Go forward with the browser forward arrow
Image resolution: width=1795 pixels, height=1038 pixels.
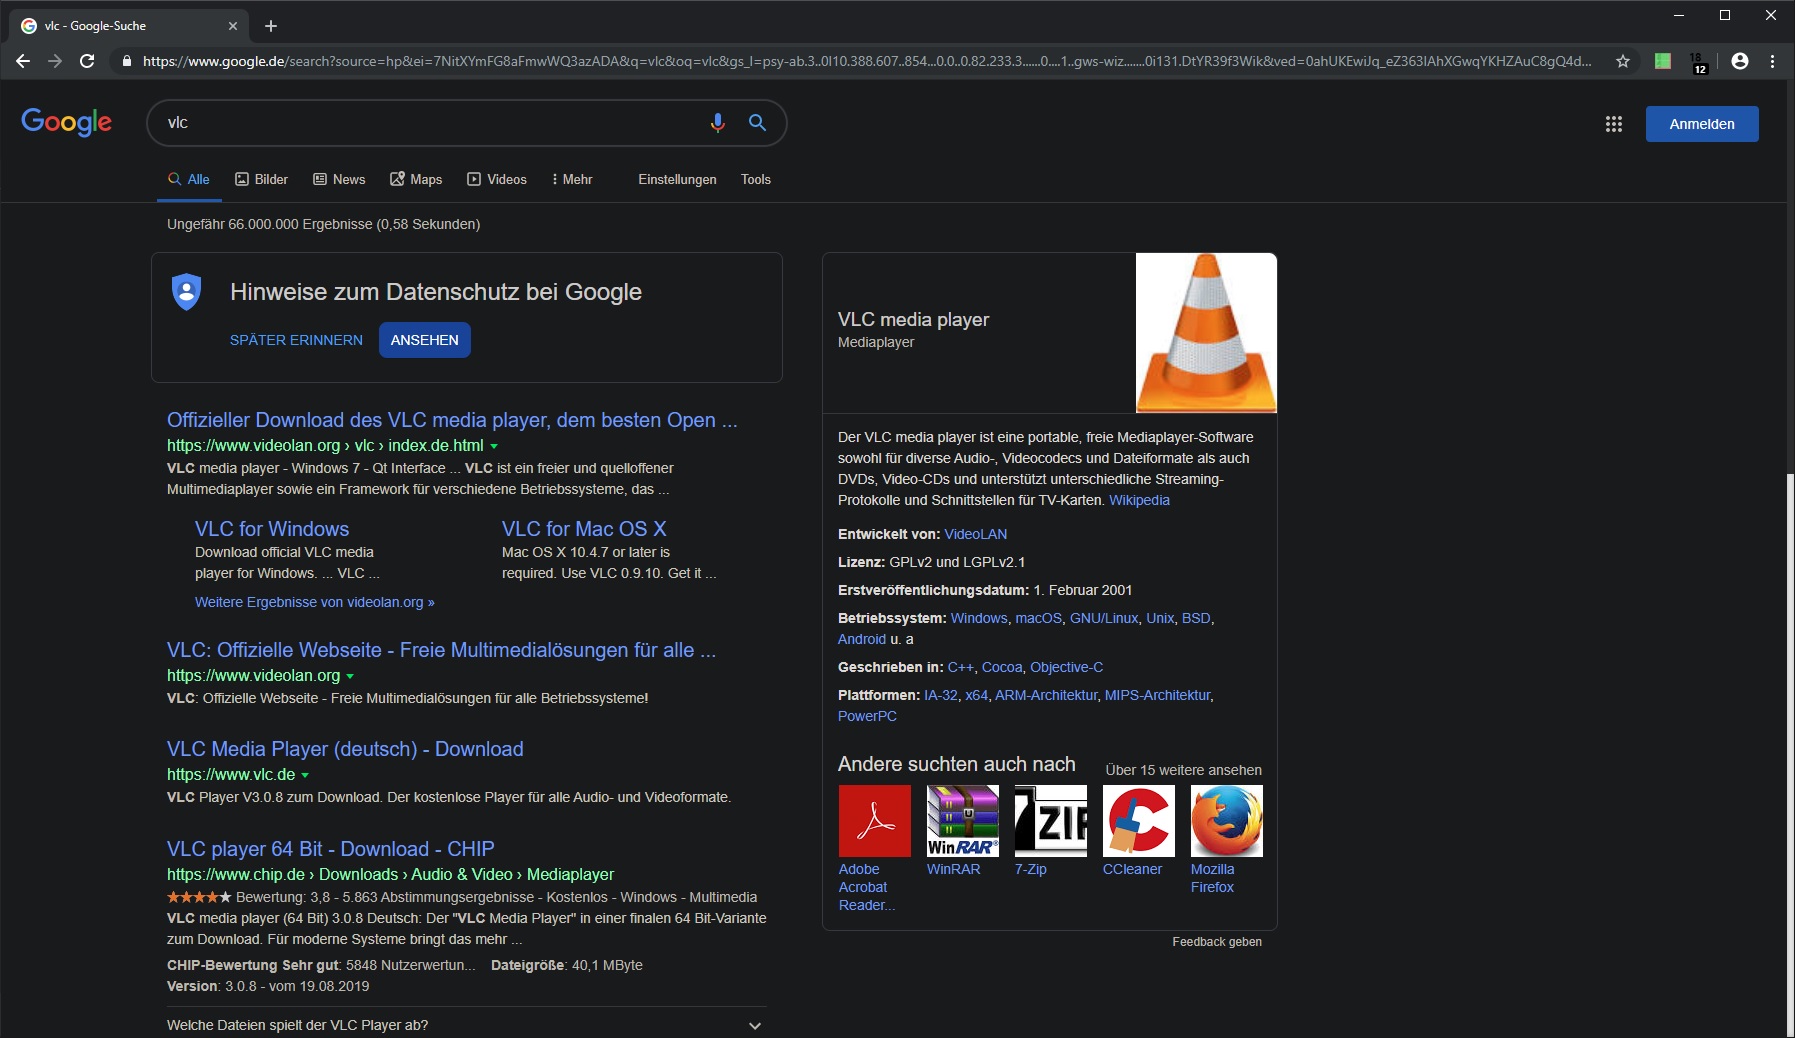click(x=55, y=61)
